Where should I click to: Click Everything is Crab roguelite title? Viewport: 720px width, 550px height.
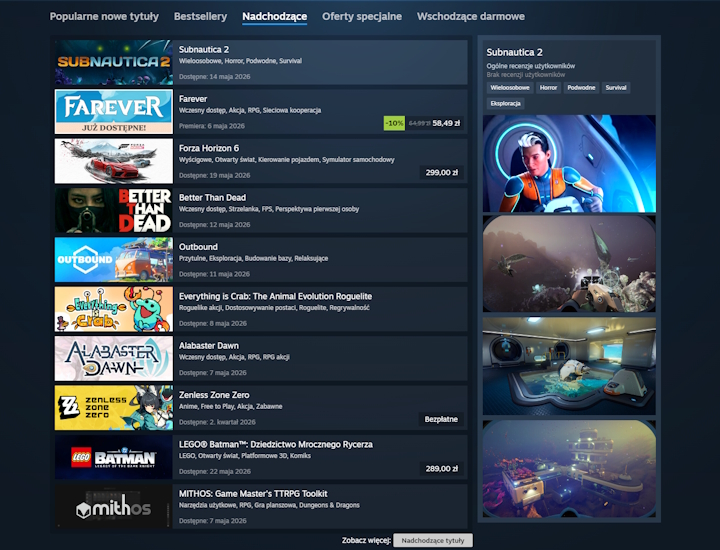276,296
